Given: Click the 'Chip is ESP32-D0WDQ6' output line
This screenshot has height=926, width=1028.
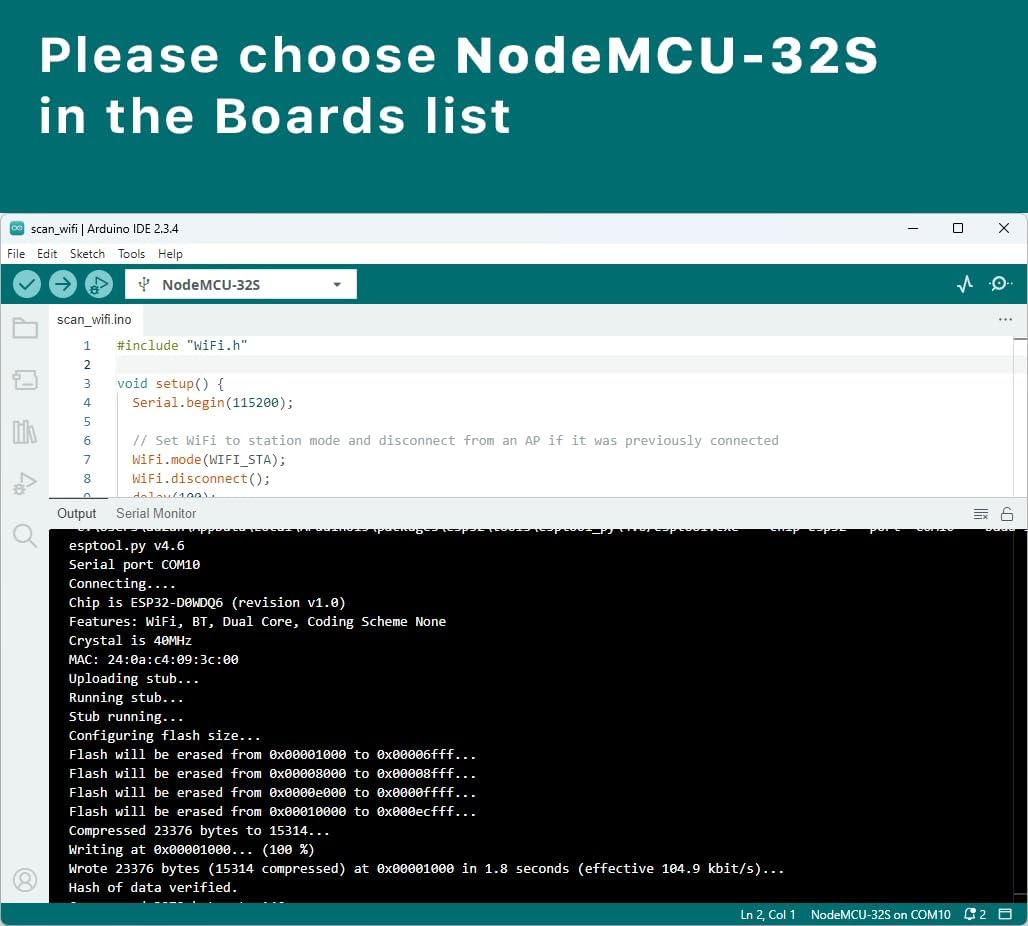Looking at the screenshot, I should click(207, 602).
